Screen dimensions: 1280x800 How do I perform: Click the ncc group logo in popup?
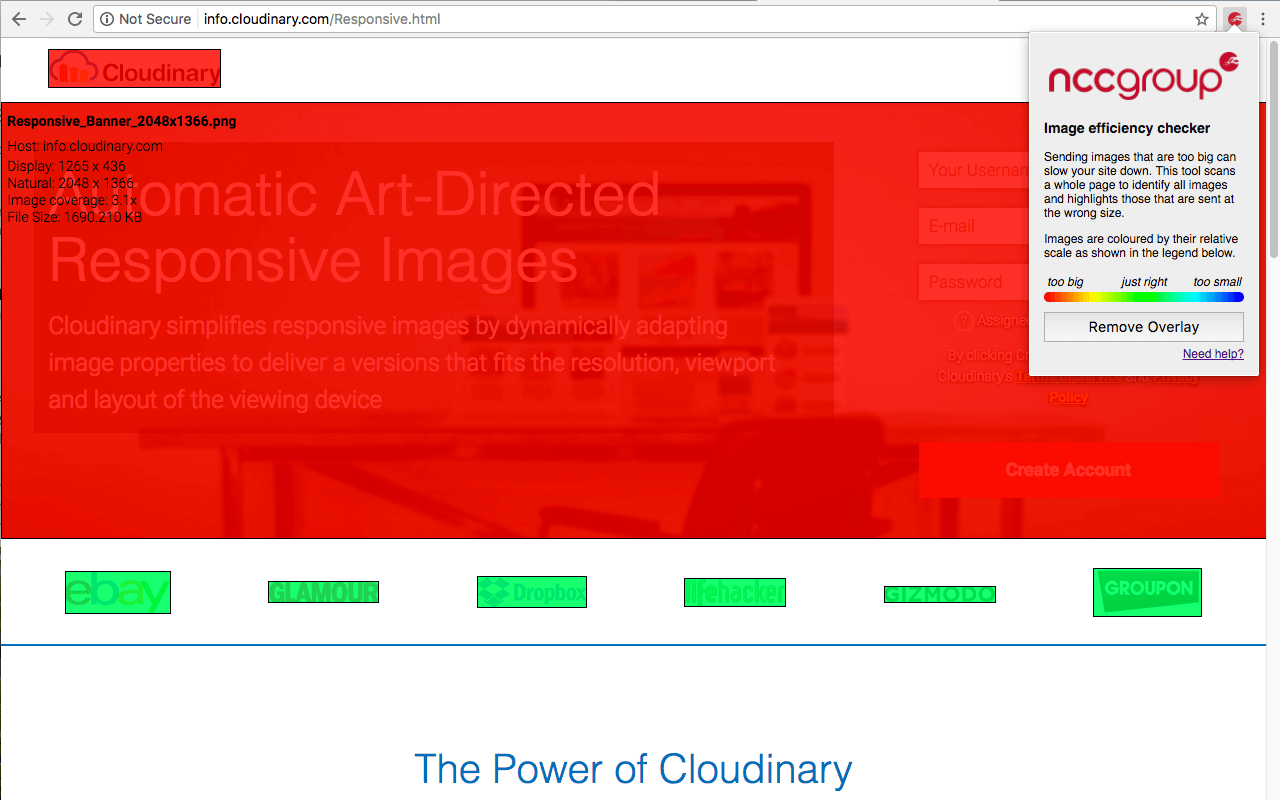pyautogui.click(x=1144, y=76)
